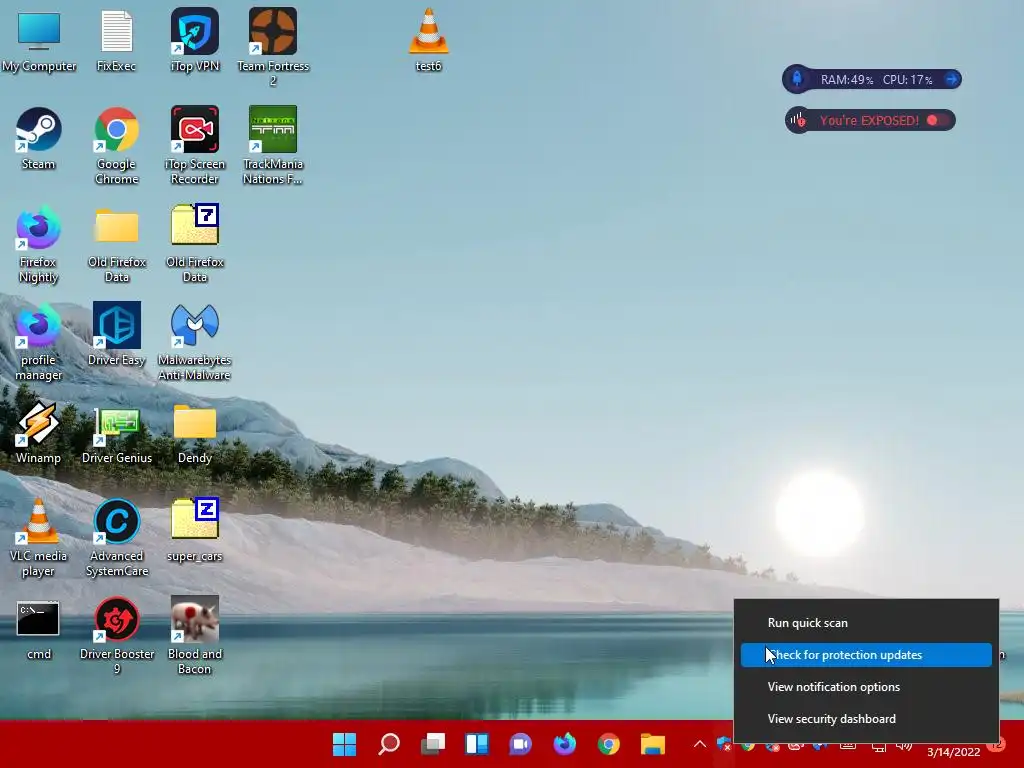Launch iTop VPN shortcut

pyautogui.click(x=195, y=40)
